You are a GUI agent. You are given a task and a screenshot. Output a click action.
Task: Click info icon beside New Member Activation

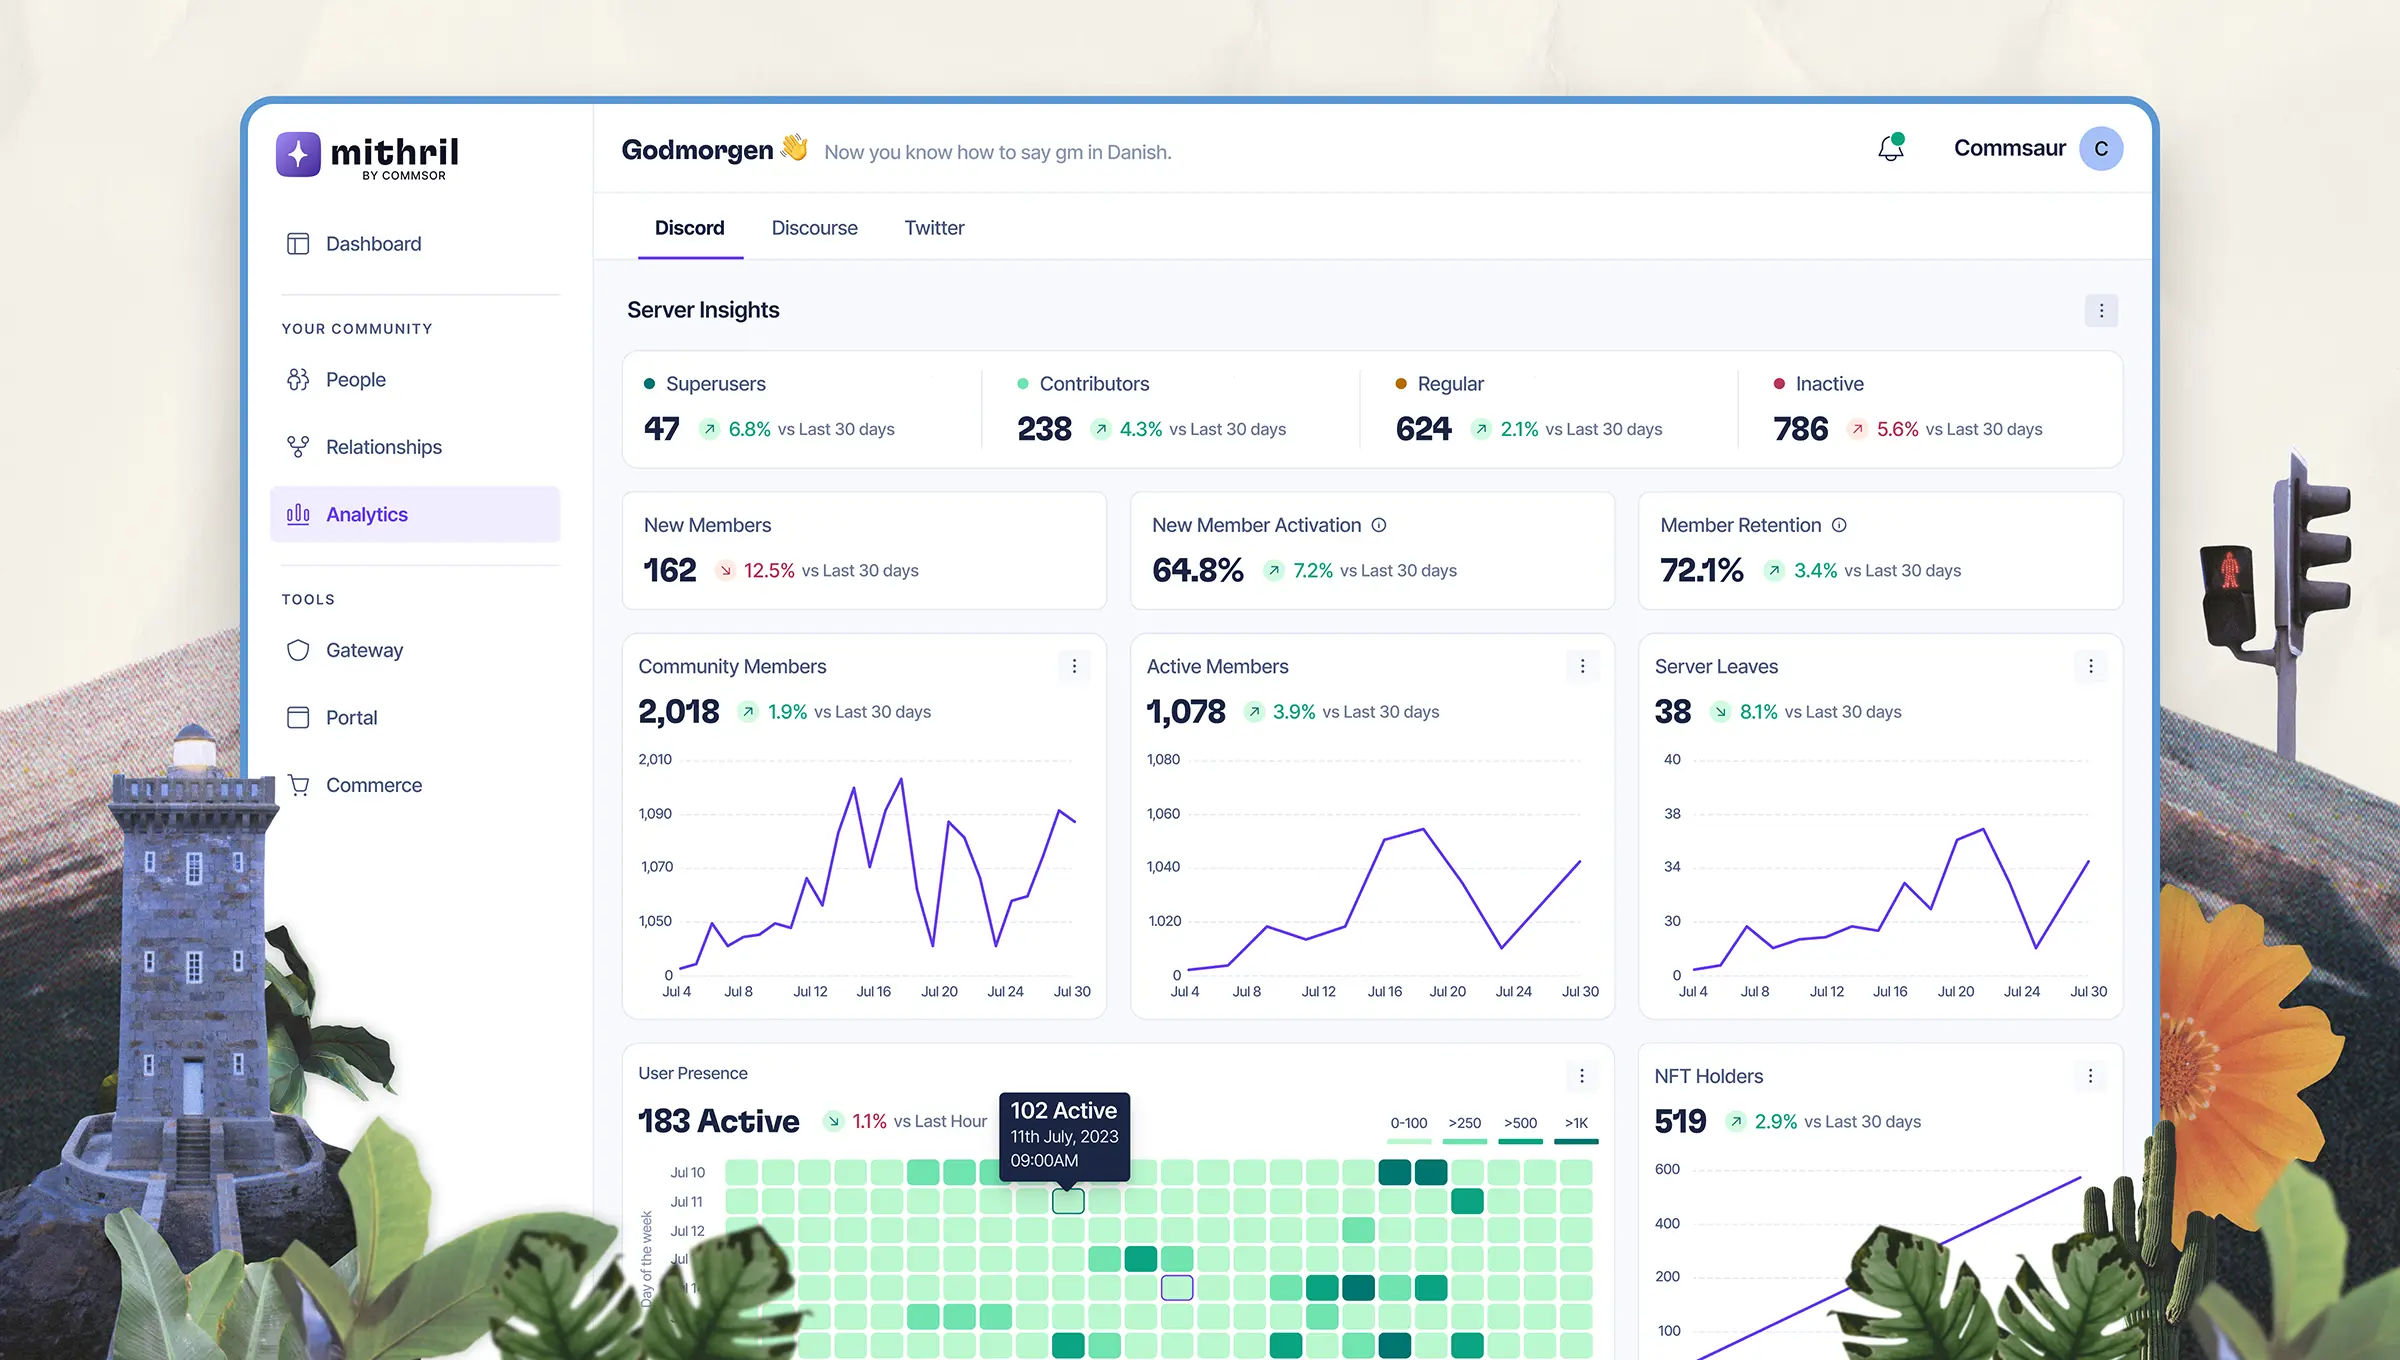(1379, 525)
